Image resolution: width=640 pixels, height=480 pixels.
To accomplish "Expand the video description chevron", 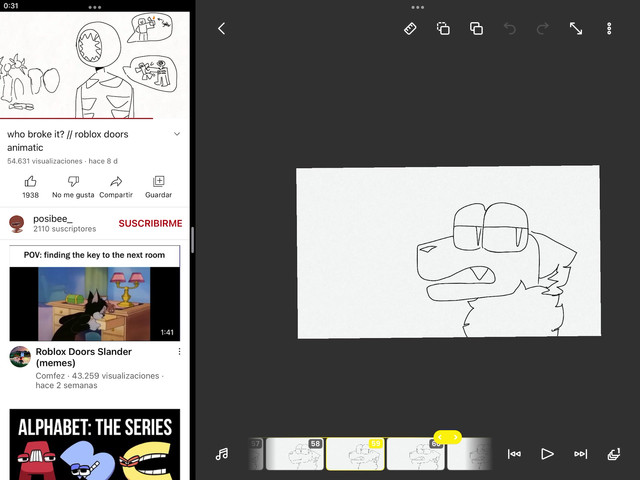I will (177, 134).
